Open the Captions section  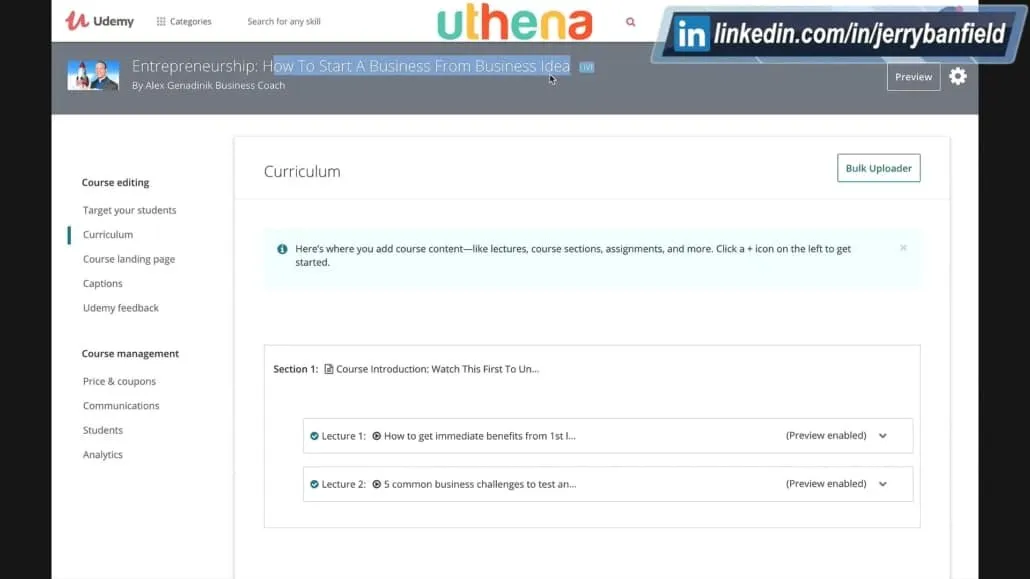[102, 283]
